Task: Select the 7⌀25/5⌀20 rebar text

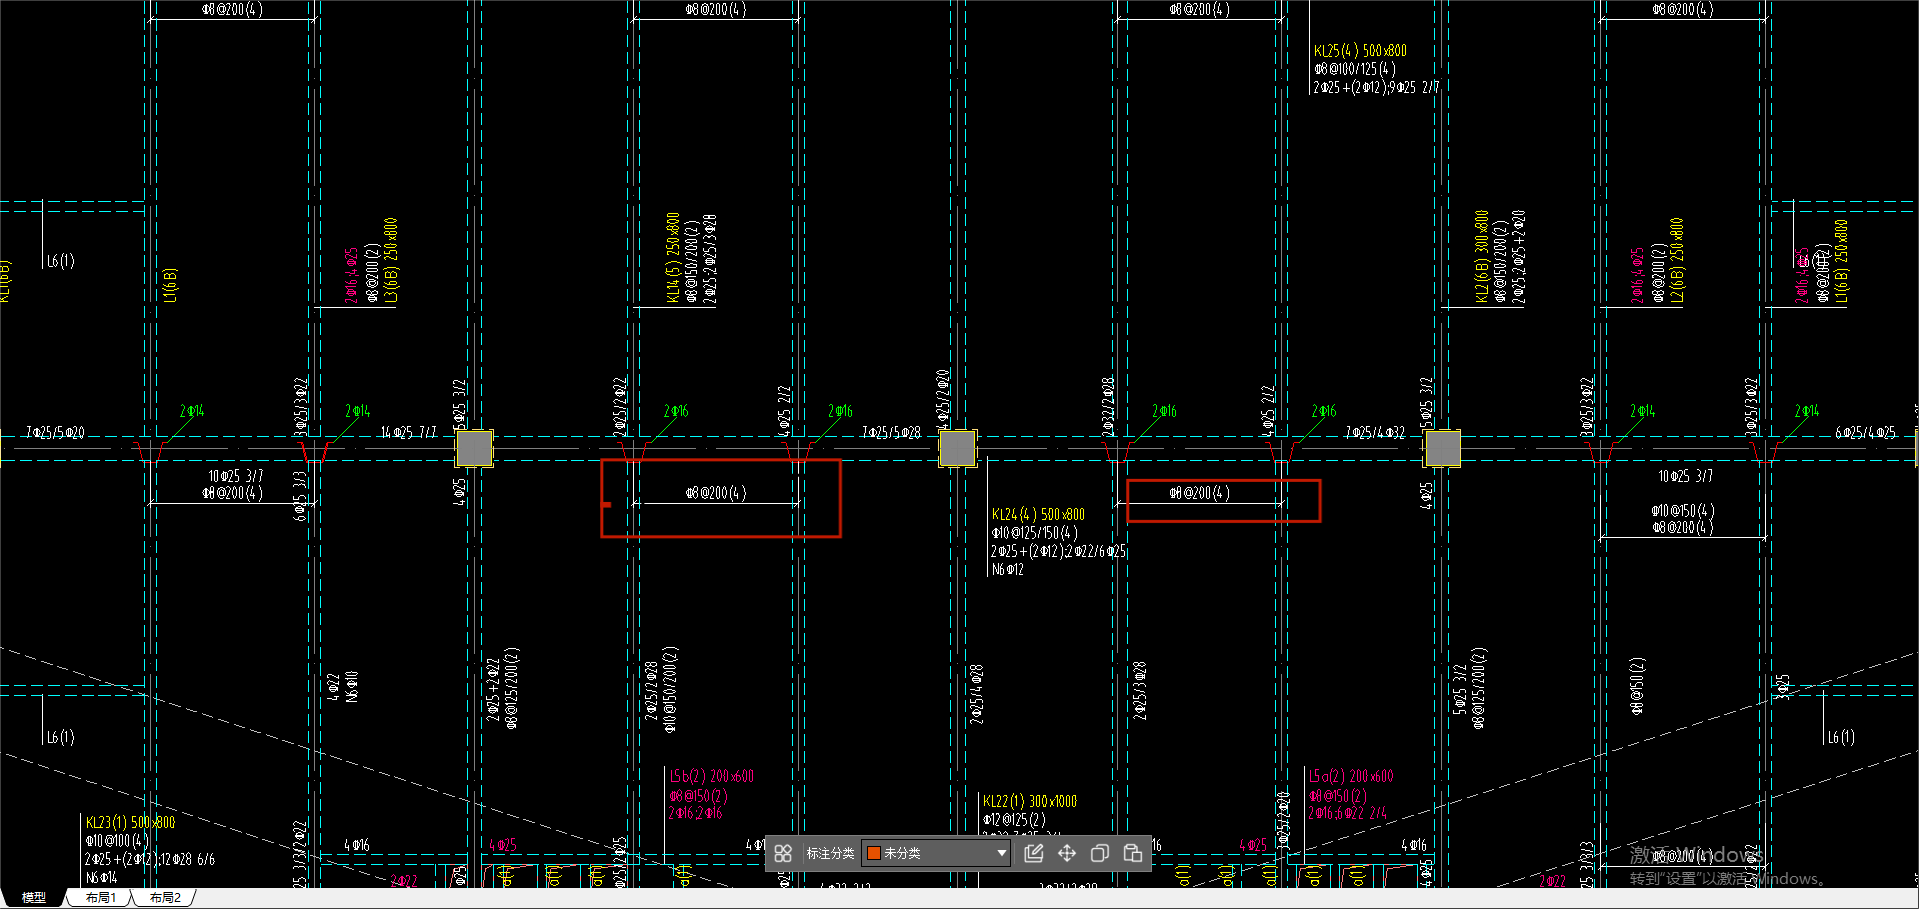Action: (55, 432)
